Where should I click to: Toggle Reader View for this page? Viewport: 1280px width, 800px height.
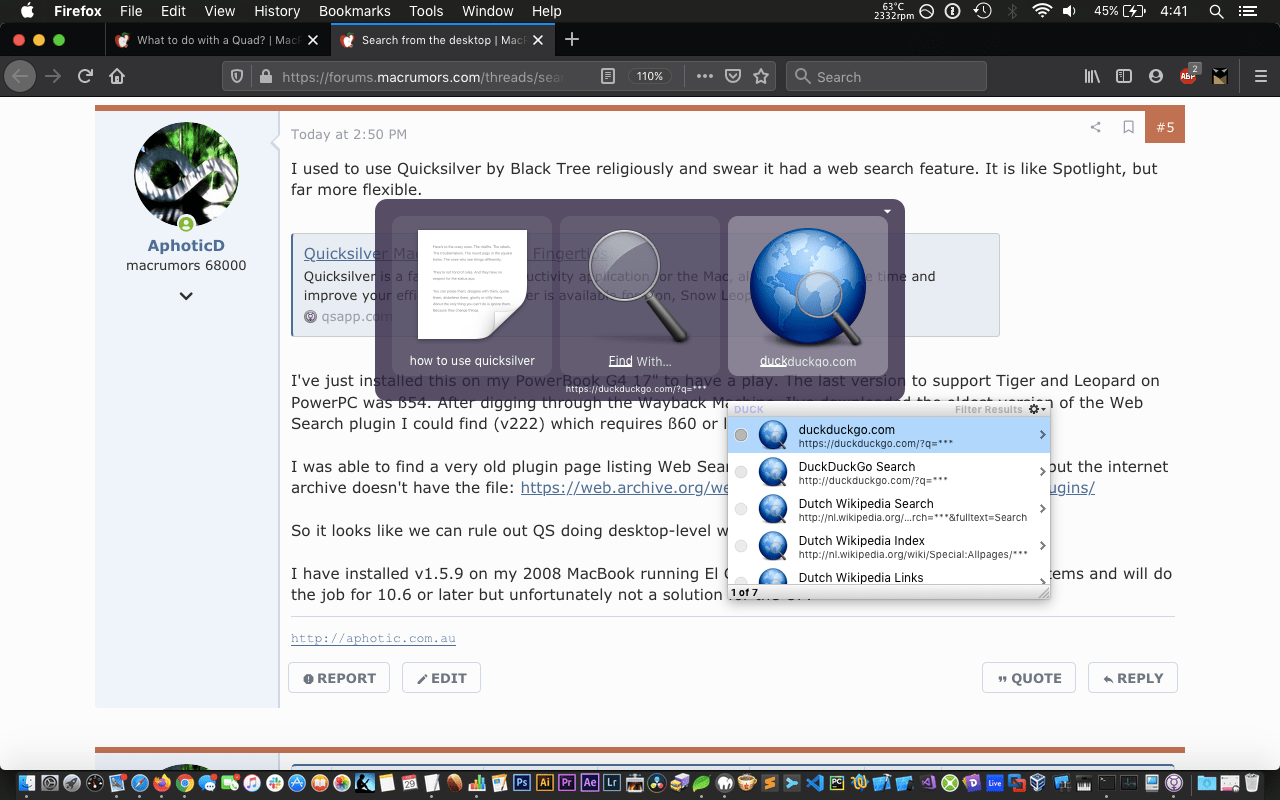[607, 76]
